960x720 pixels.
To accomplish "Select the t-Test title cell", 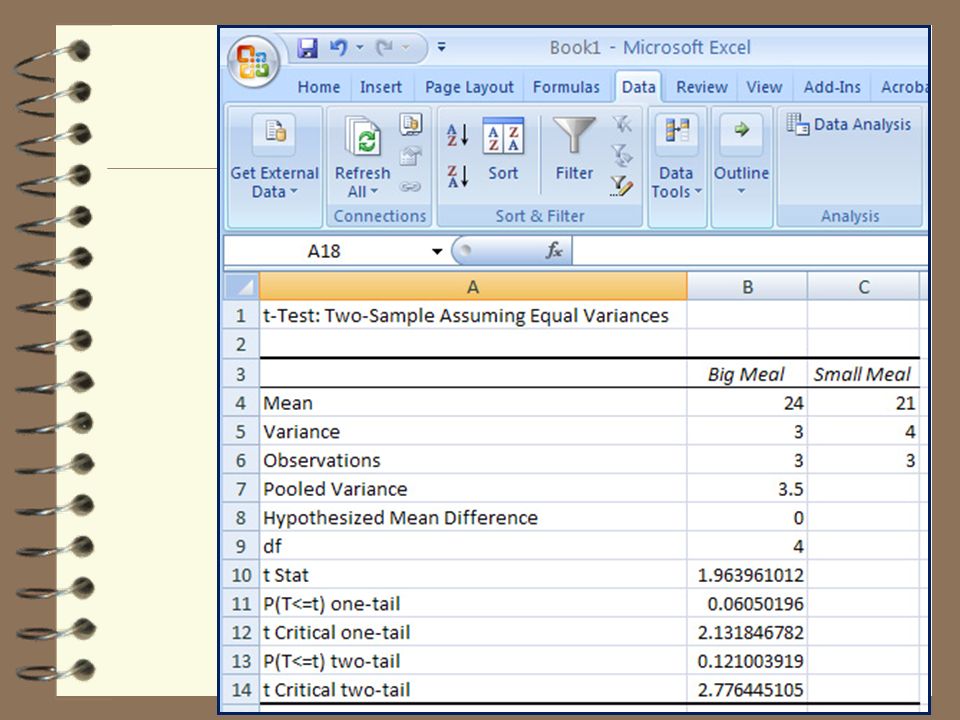I will tap(473, 316).
